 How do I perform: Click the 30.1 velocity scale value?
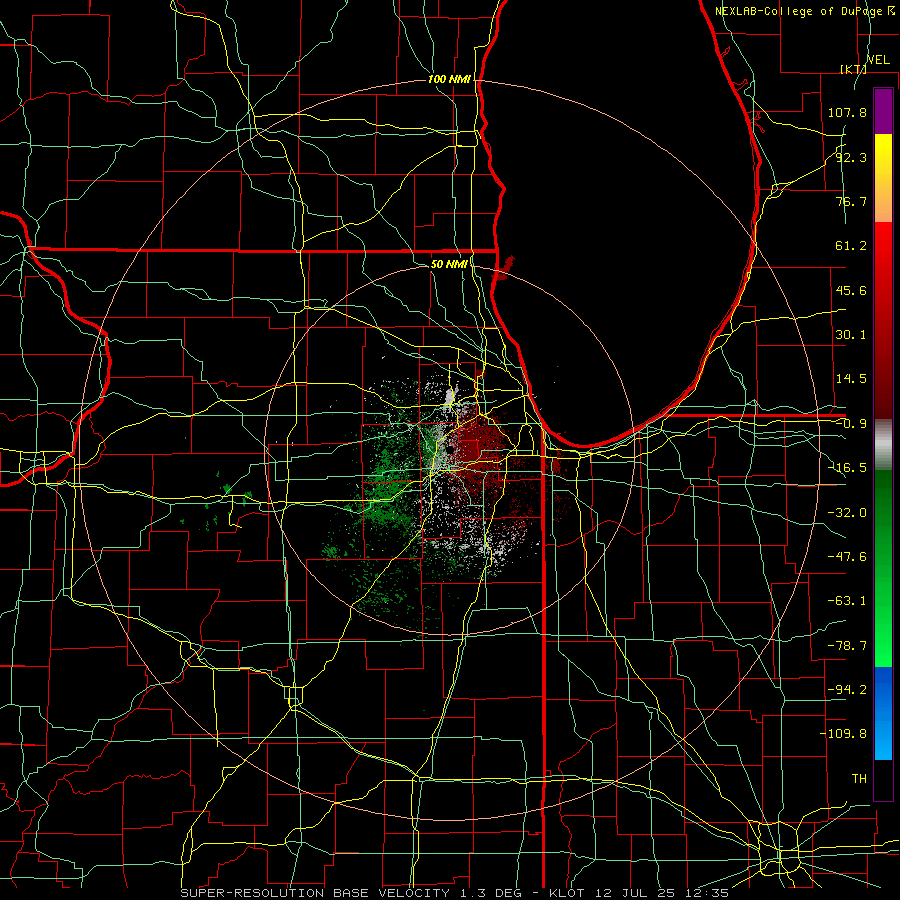pos(851,335)
